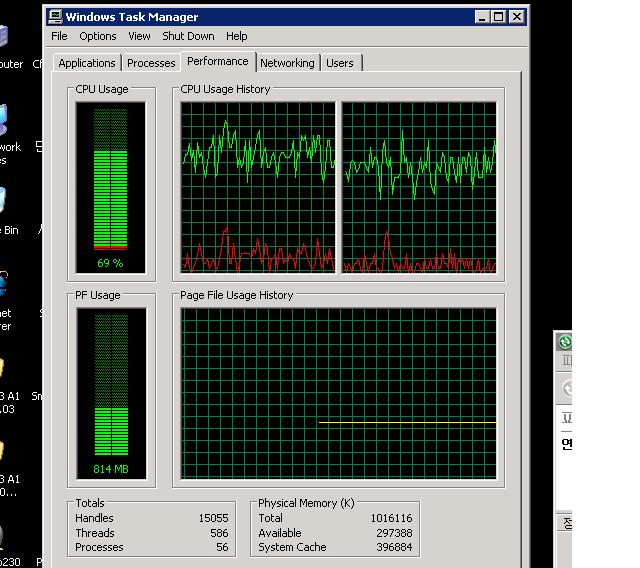Click the first CPU Usage History graph
This screenshot has height=568, width=640.
pos(258,187)
